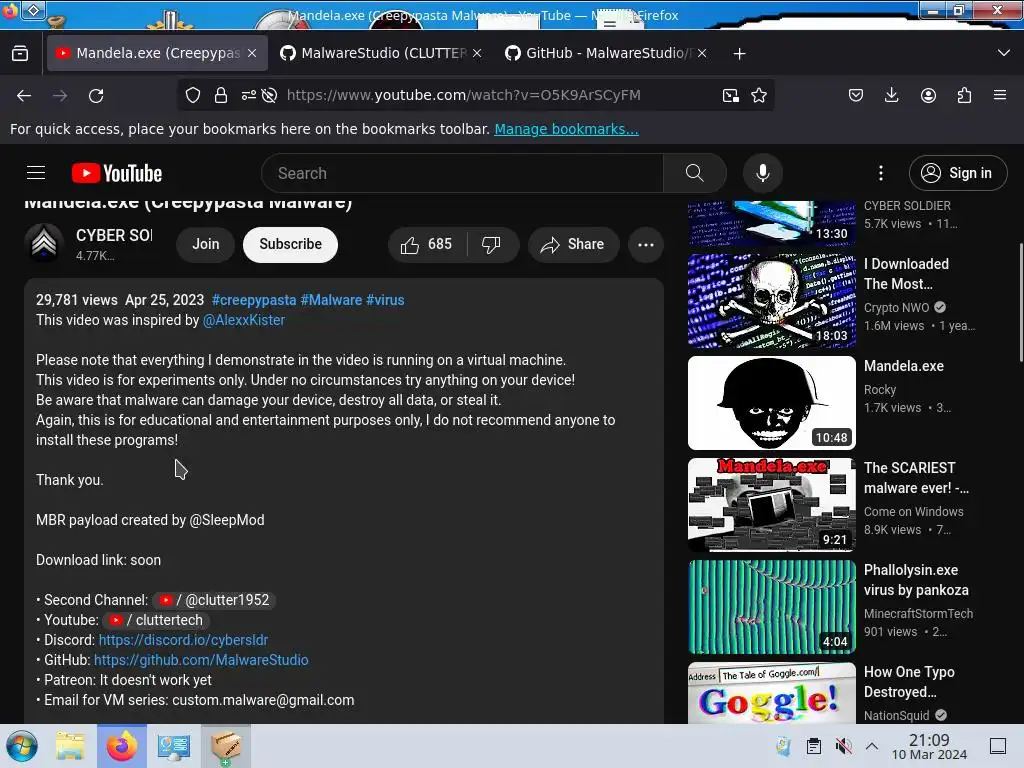The image size is (1024, 768).
Task: Toggle muted volume tray icon
Action: coord(844,746)
